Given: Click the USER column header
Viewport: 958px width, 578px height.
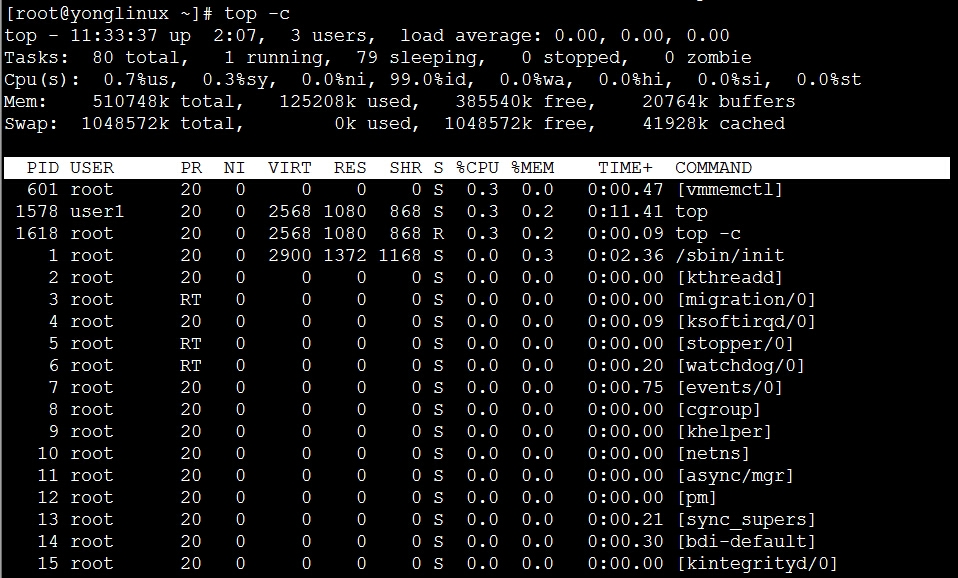Looking at the screenshot, I should coord(92,167).
